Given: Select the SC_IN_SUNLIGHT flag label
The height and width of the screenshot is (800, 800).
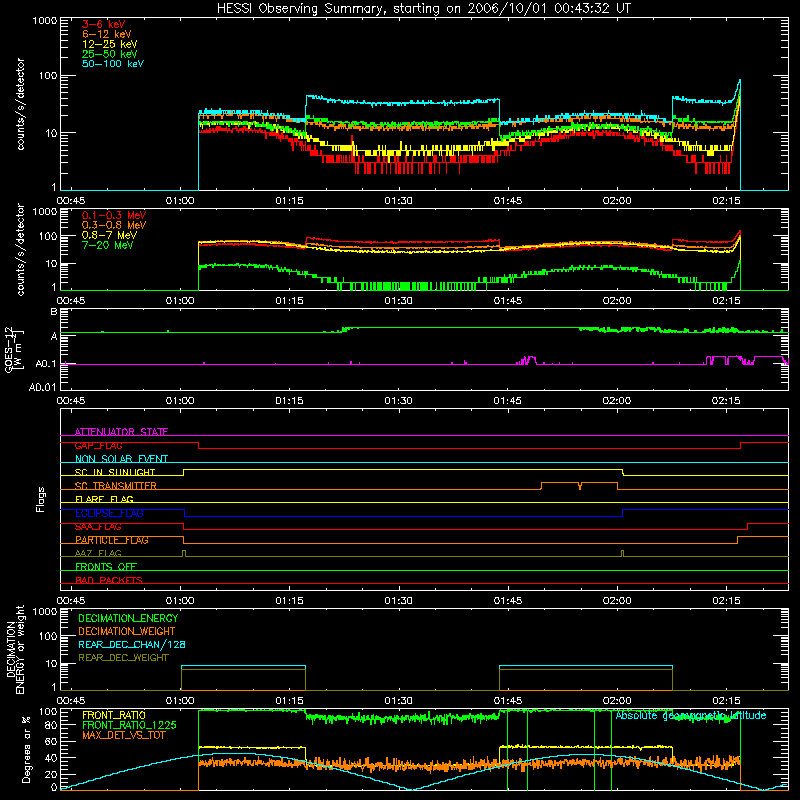Looking at the screenshot, I should click(115, 472).
